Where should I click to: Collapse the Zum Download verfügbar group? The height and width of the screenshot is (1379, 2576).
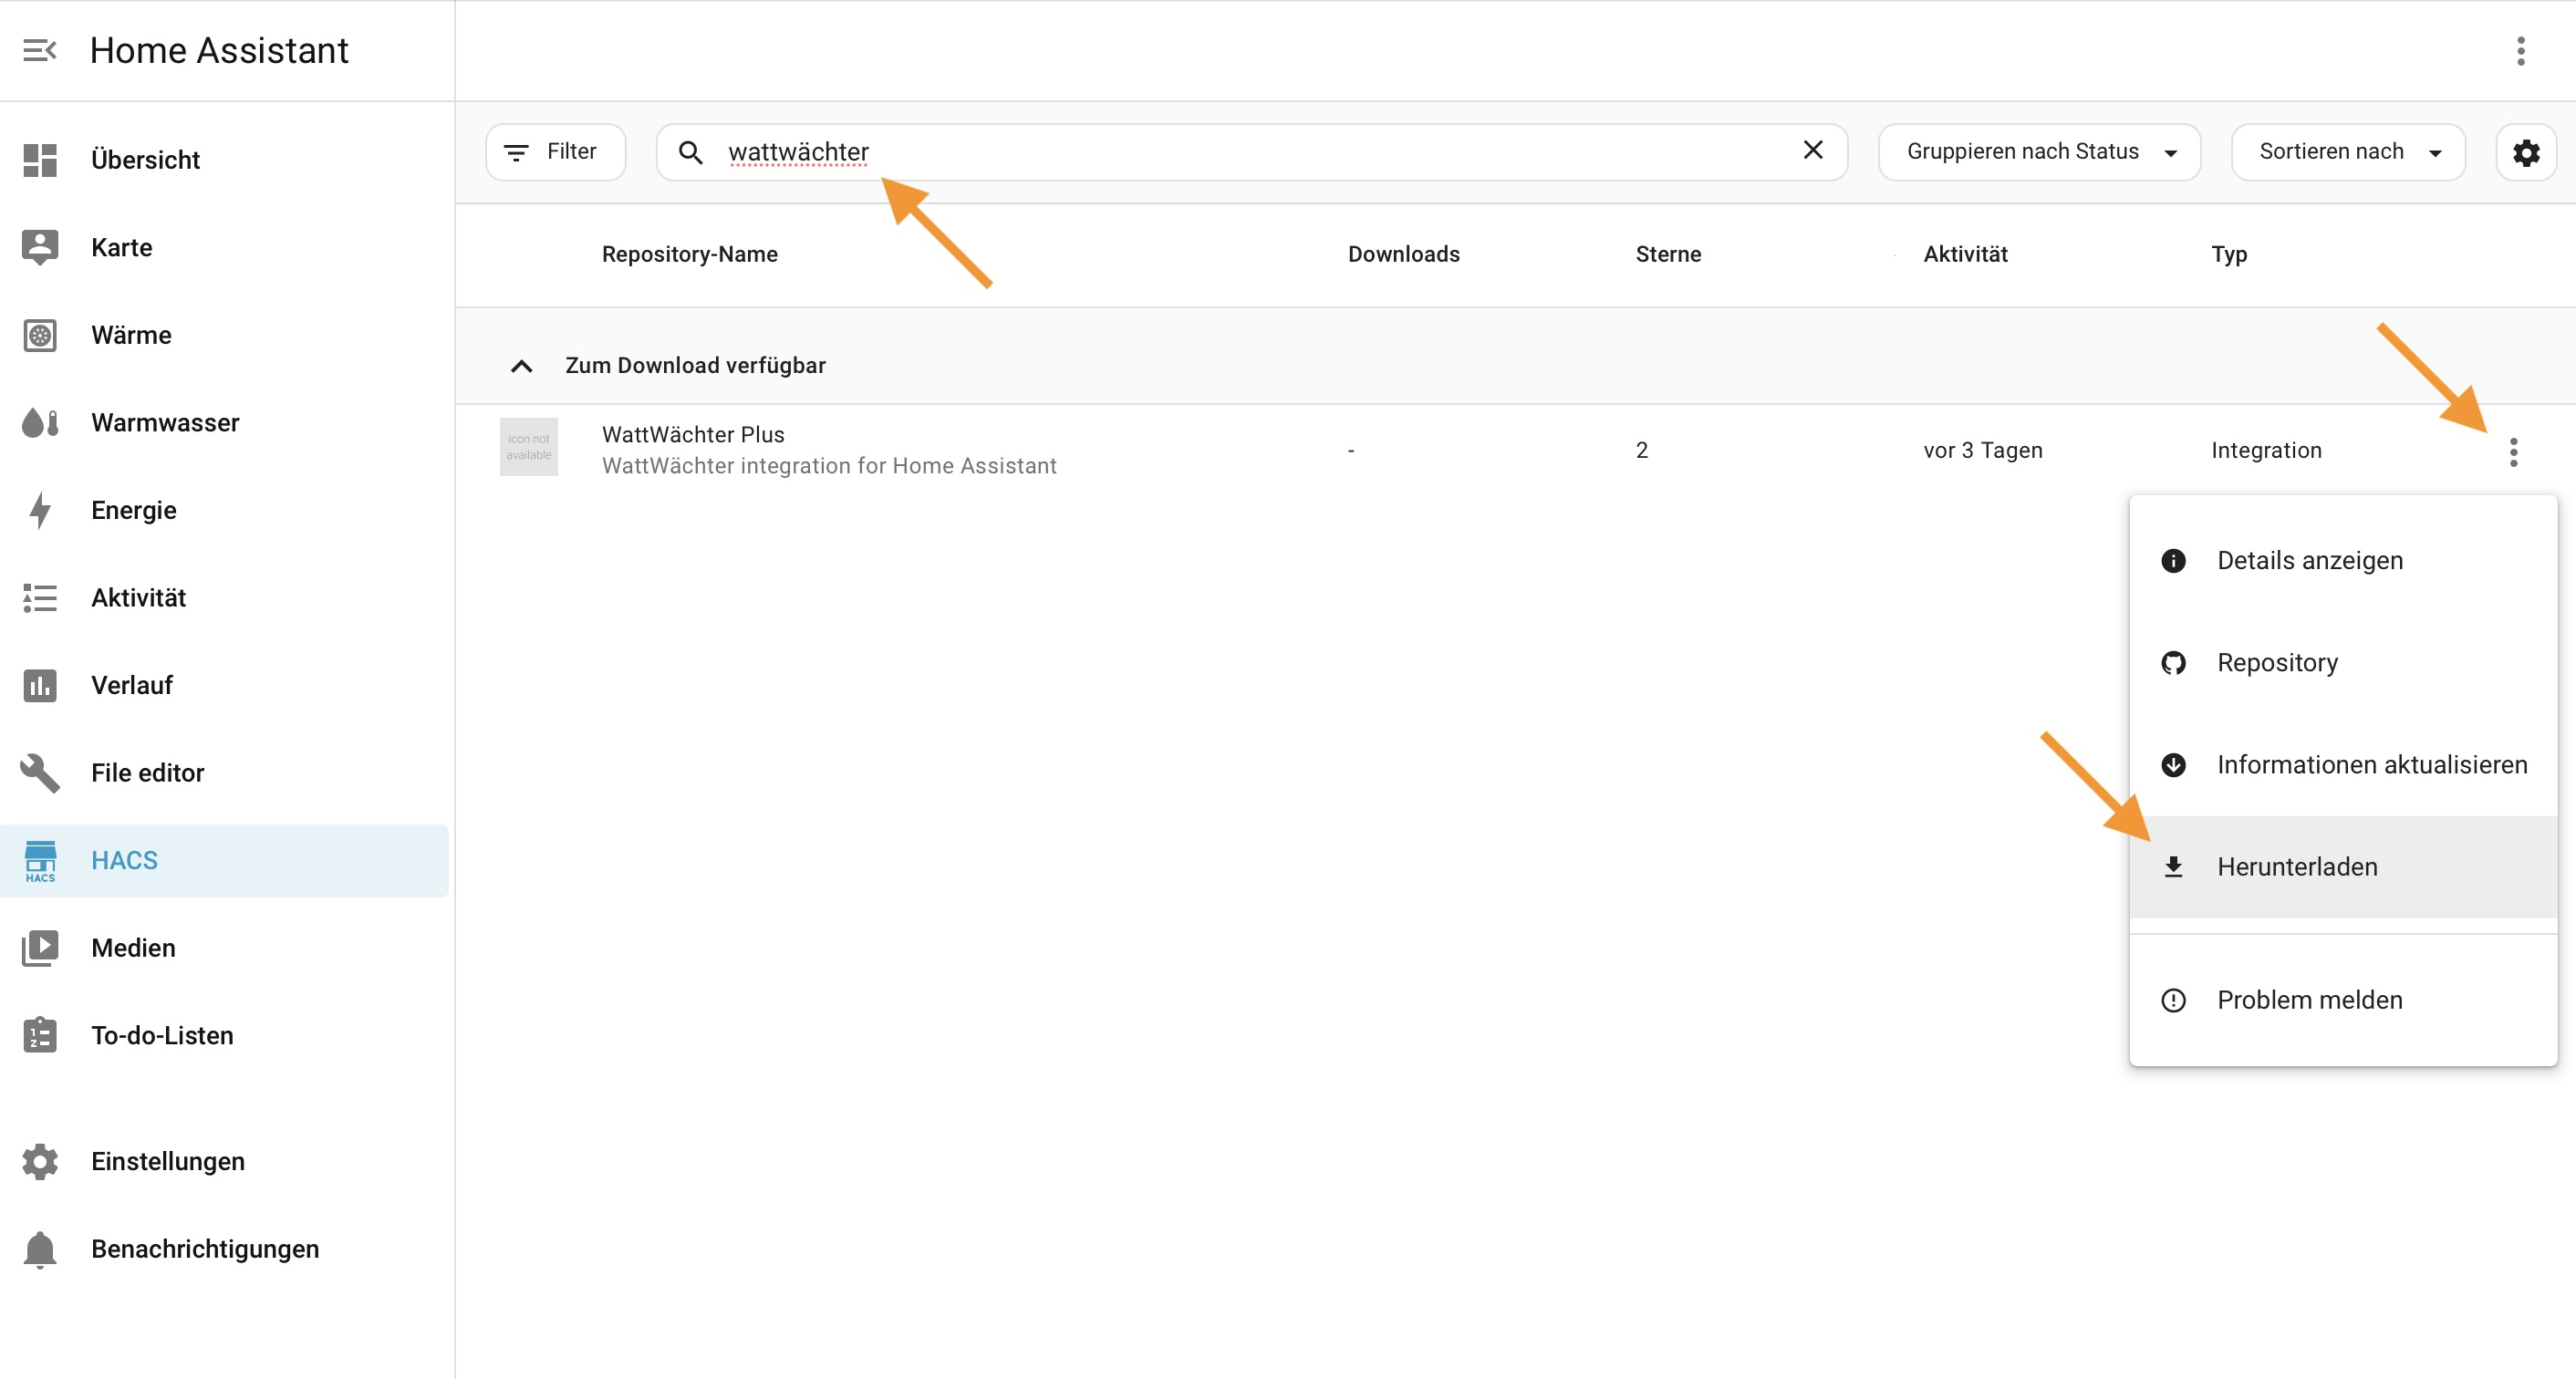[x=521, y=366]
